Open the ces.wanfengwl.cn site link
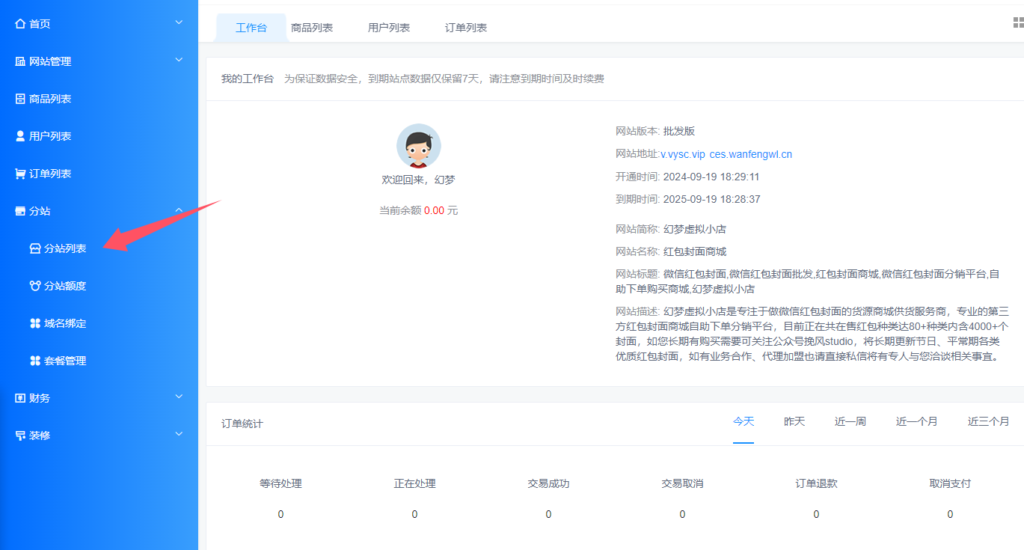This screenshot has height=550, width=1024. pos(751,155)
